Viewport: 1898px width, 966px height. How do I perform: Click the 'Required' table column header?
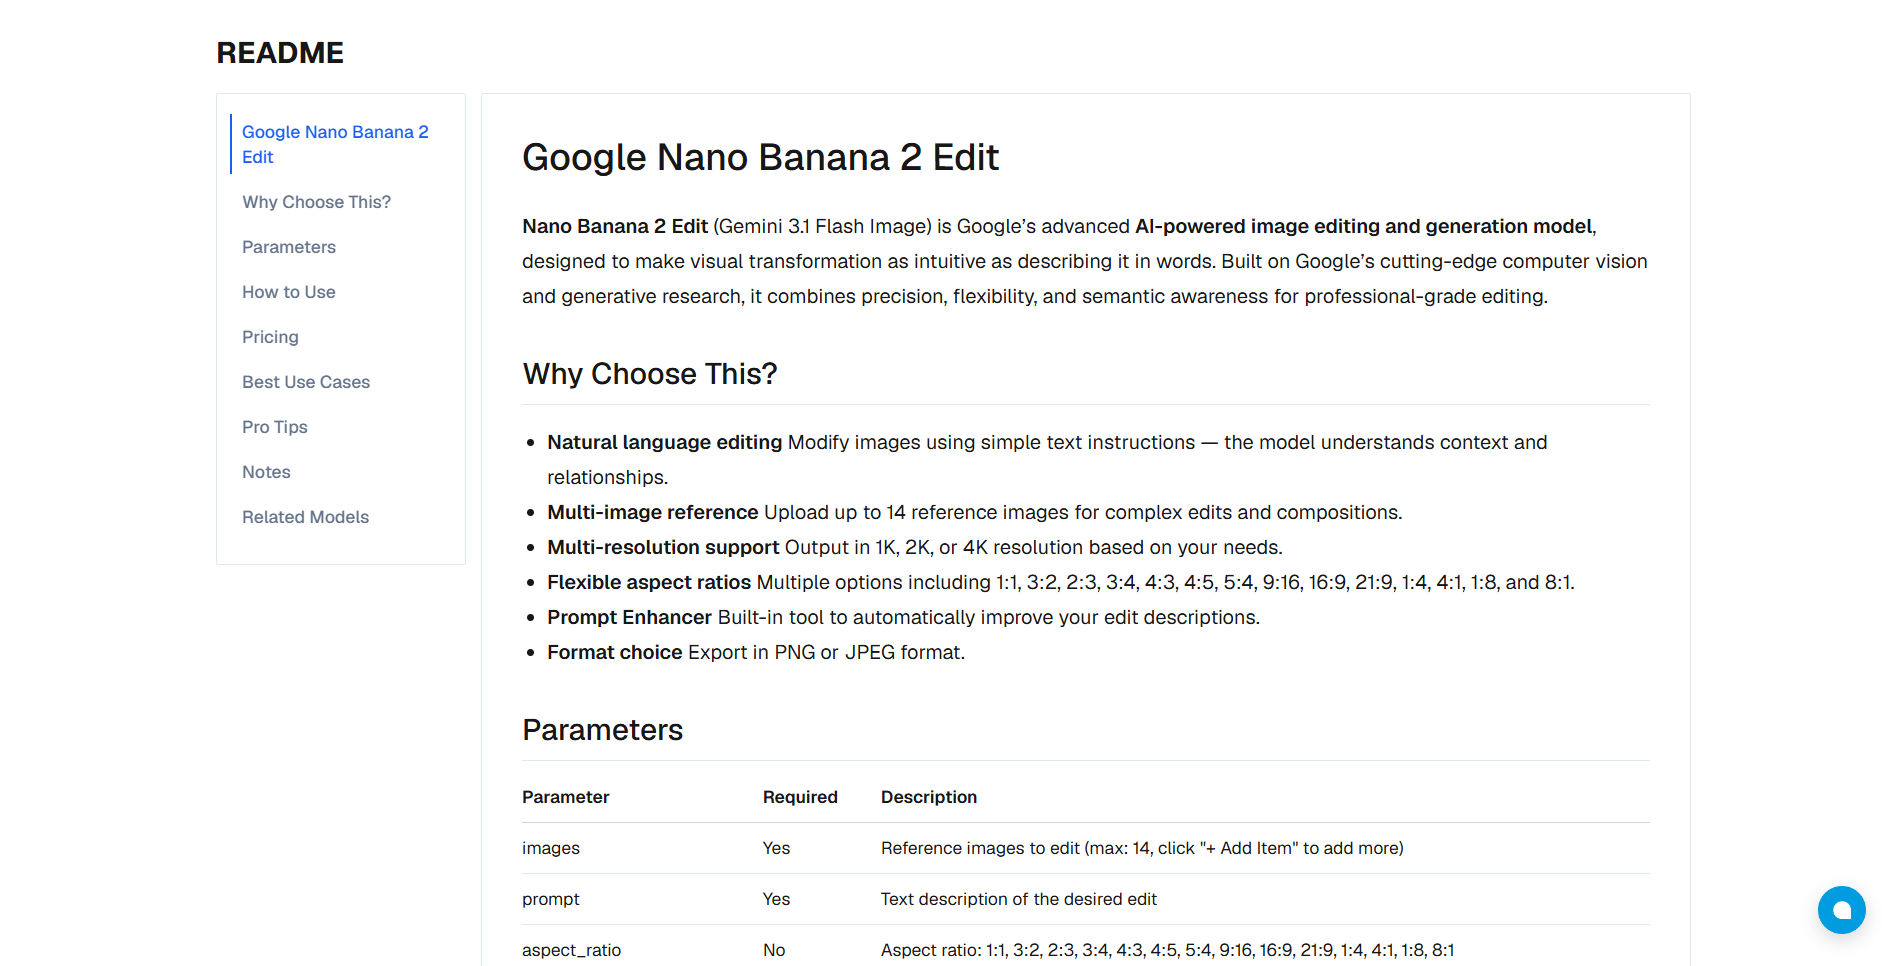click(x=800, y=797)
